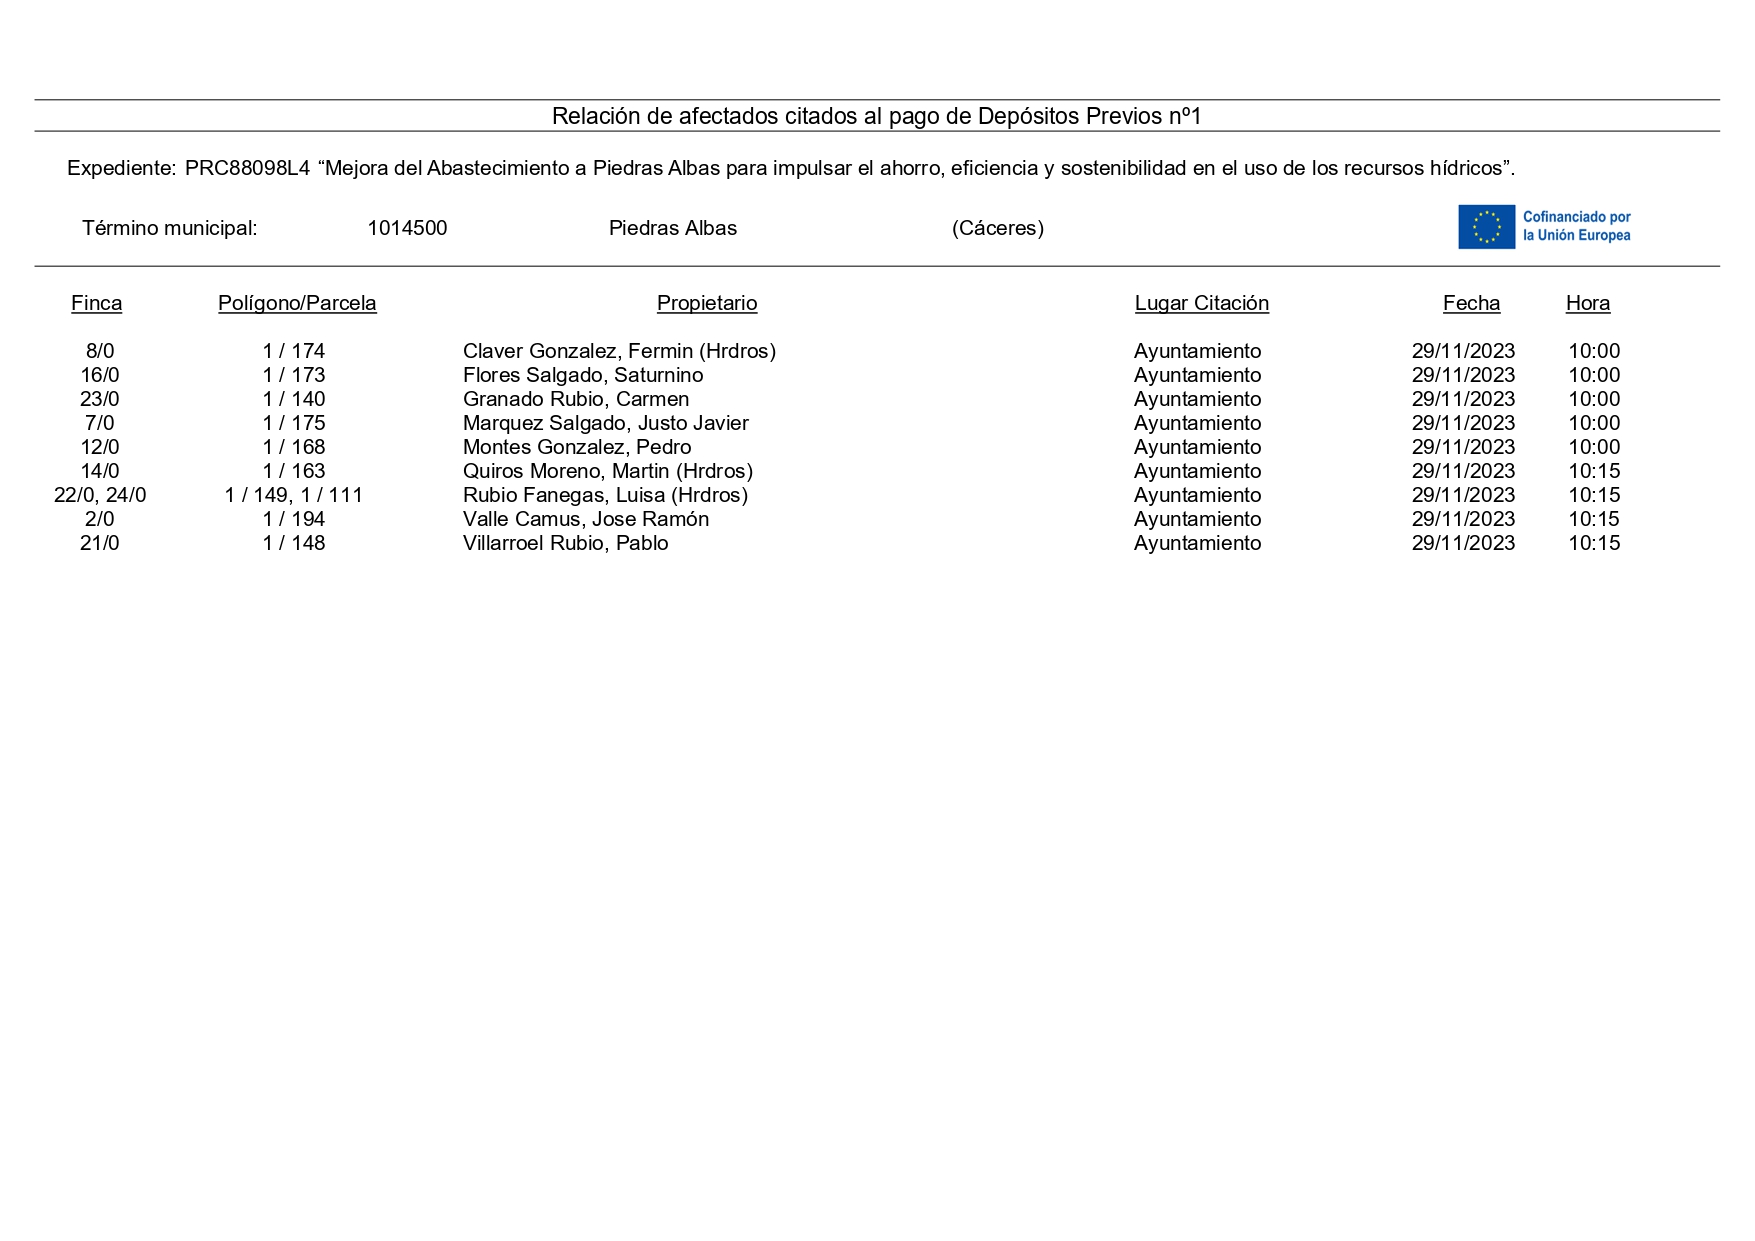
Task: Click the 10:00 time in Granado Rubio row
Action: point(1594,399)
